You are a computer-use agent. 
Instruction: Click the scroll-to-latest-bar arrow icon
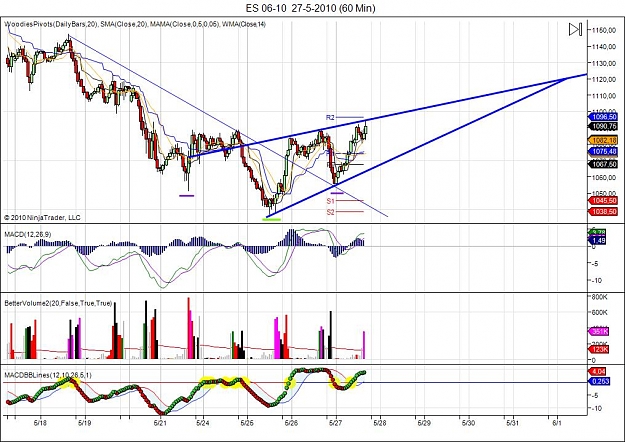575,29
